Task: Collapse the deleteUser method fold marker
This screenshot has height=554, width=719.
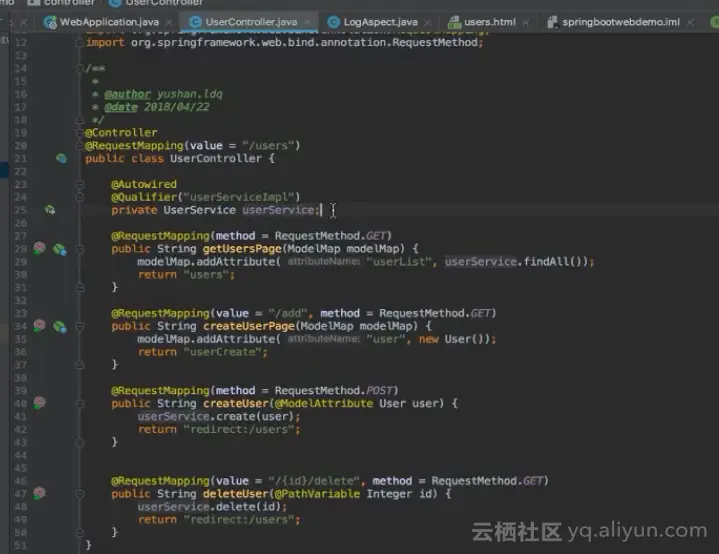Action: pos(79,494)
